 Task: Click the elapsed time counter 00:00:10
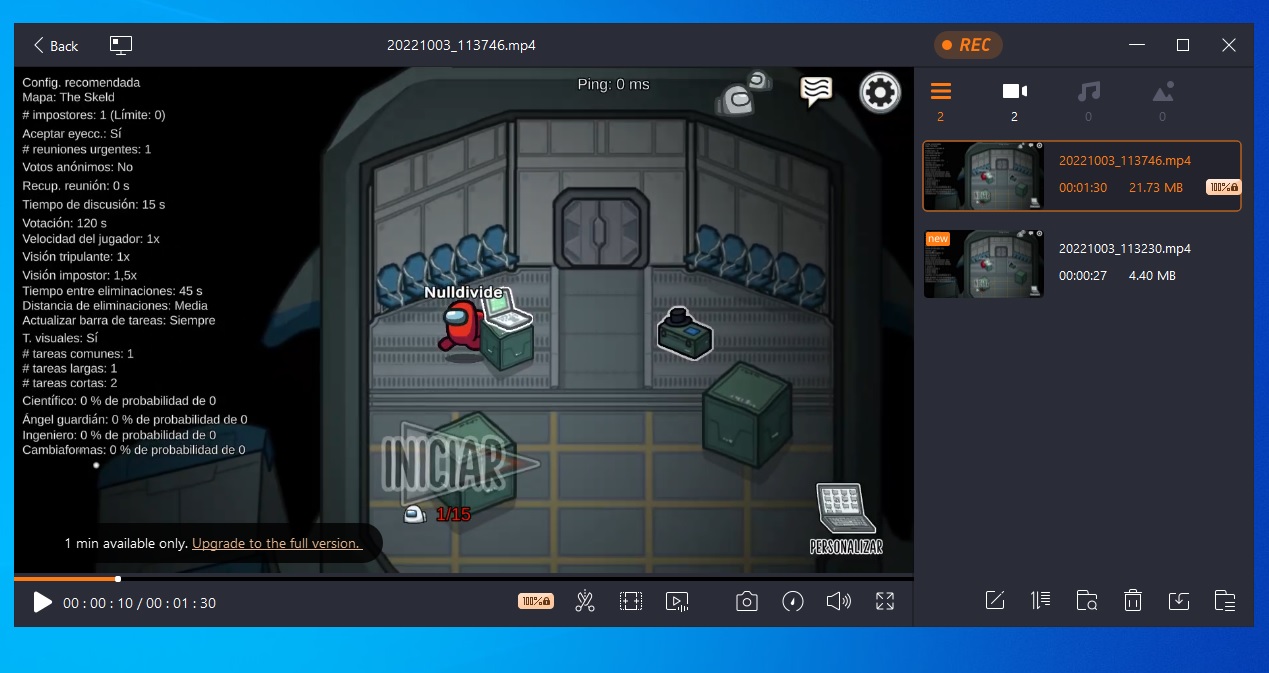[x=97, y=603]
